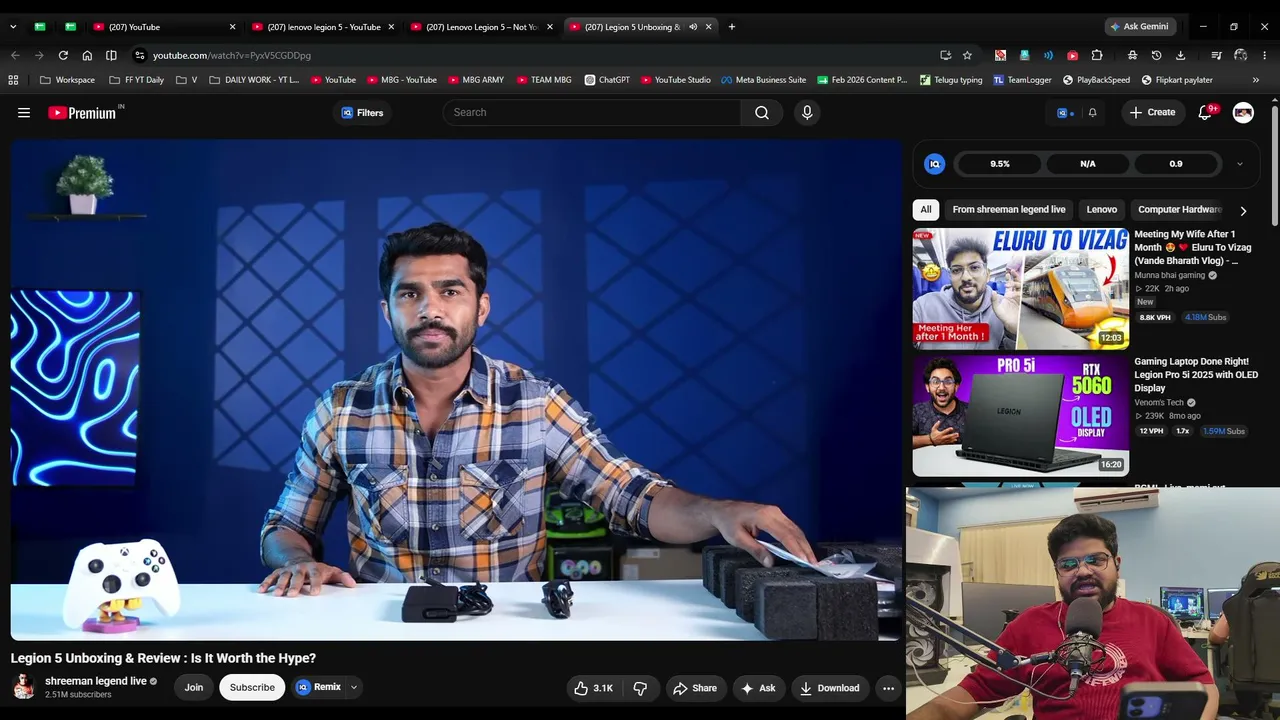Open YouTube notifications bell with 9+ badge
Viewport: 1280px width, 720px height.
1206,112
